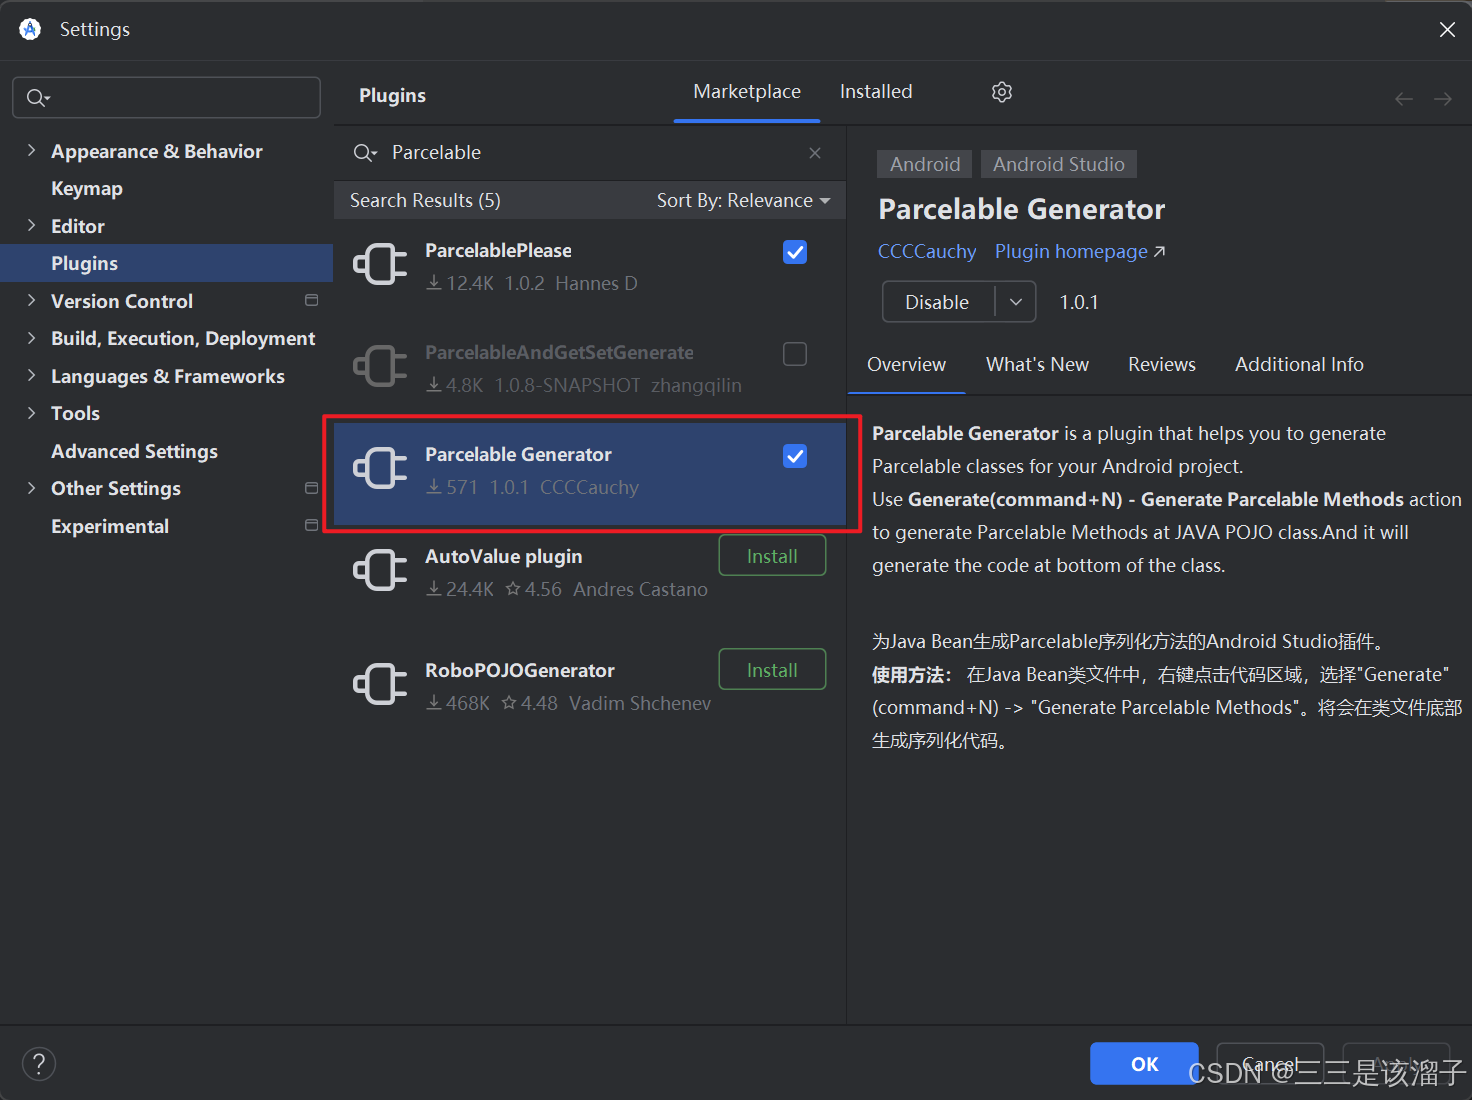Click the Android Studio logo in title bar
Viewport: 1472px width, 1100px height.
30,29
